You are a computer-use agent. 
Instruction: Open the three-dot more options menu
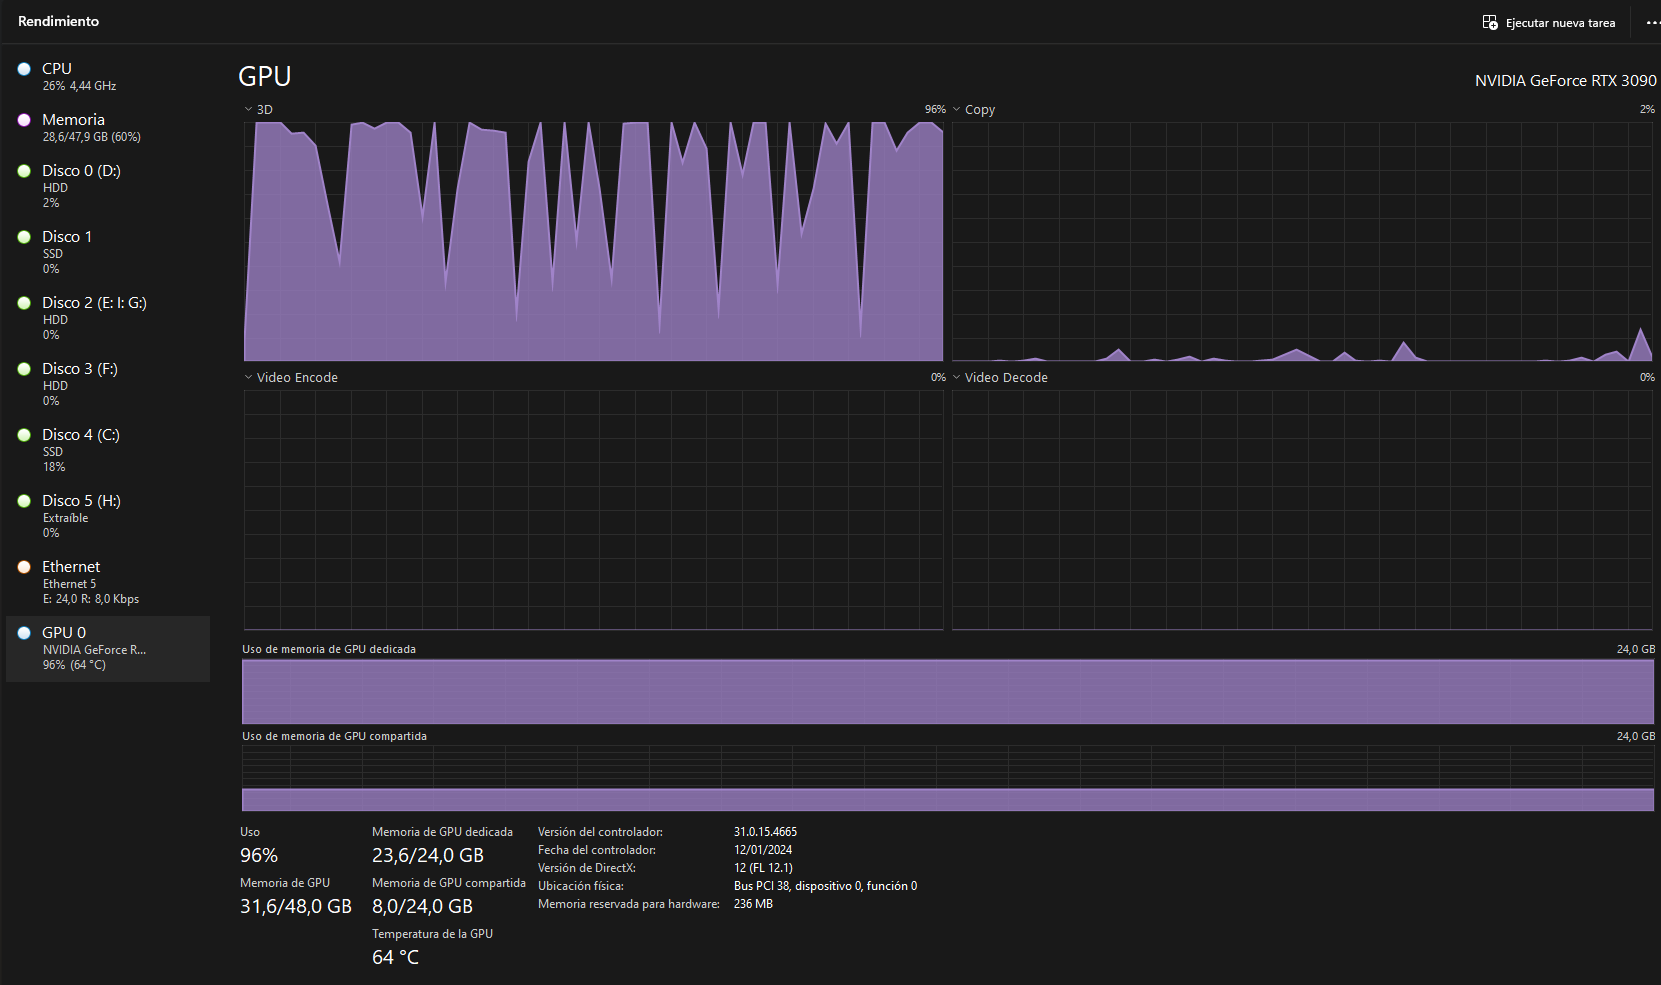pos(1652,22)
